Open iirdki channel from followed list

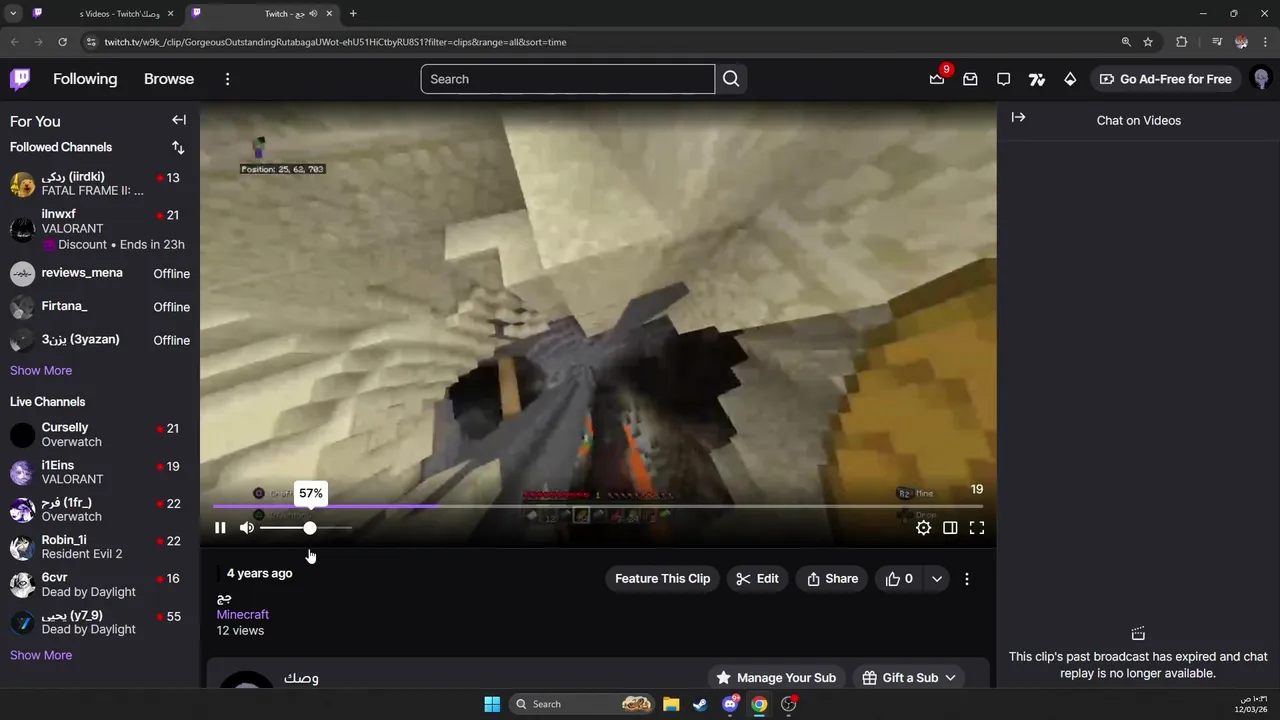(x=100, y=184)
